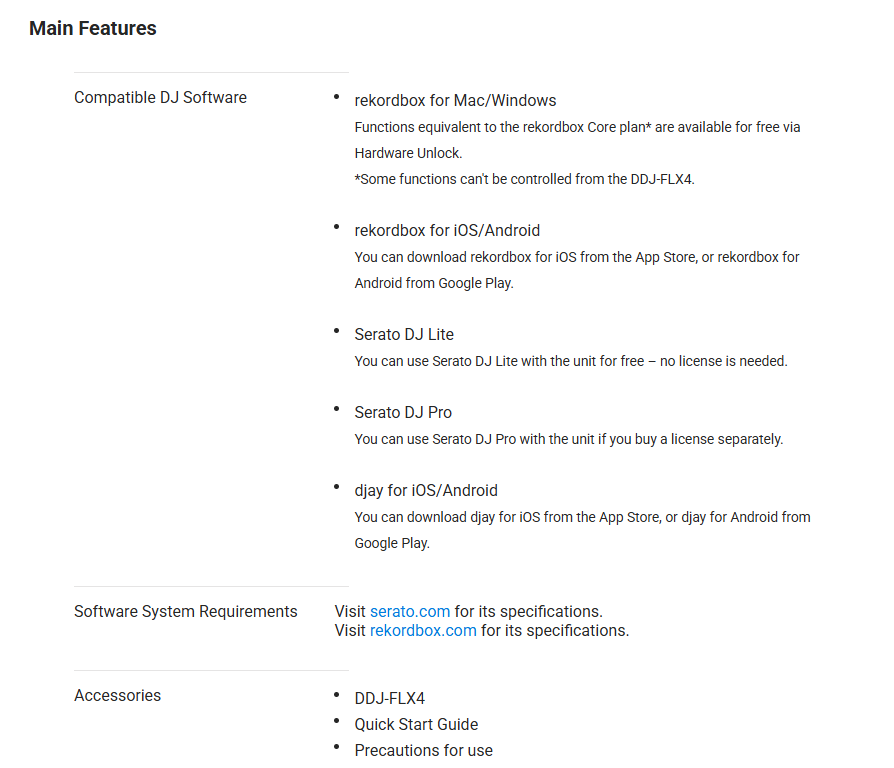894x768 pixels.
Task: Click the Serato DJ Pro heading
Action: pos(403,412)
